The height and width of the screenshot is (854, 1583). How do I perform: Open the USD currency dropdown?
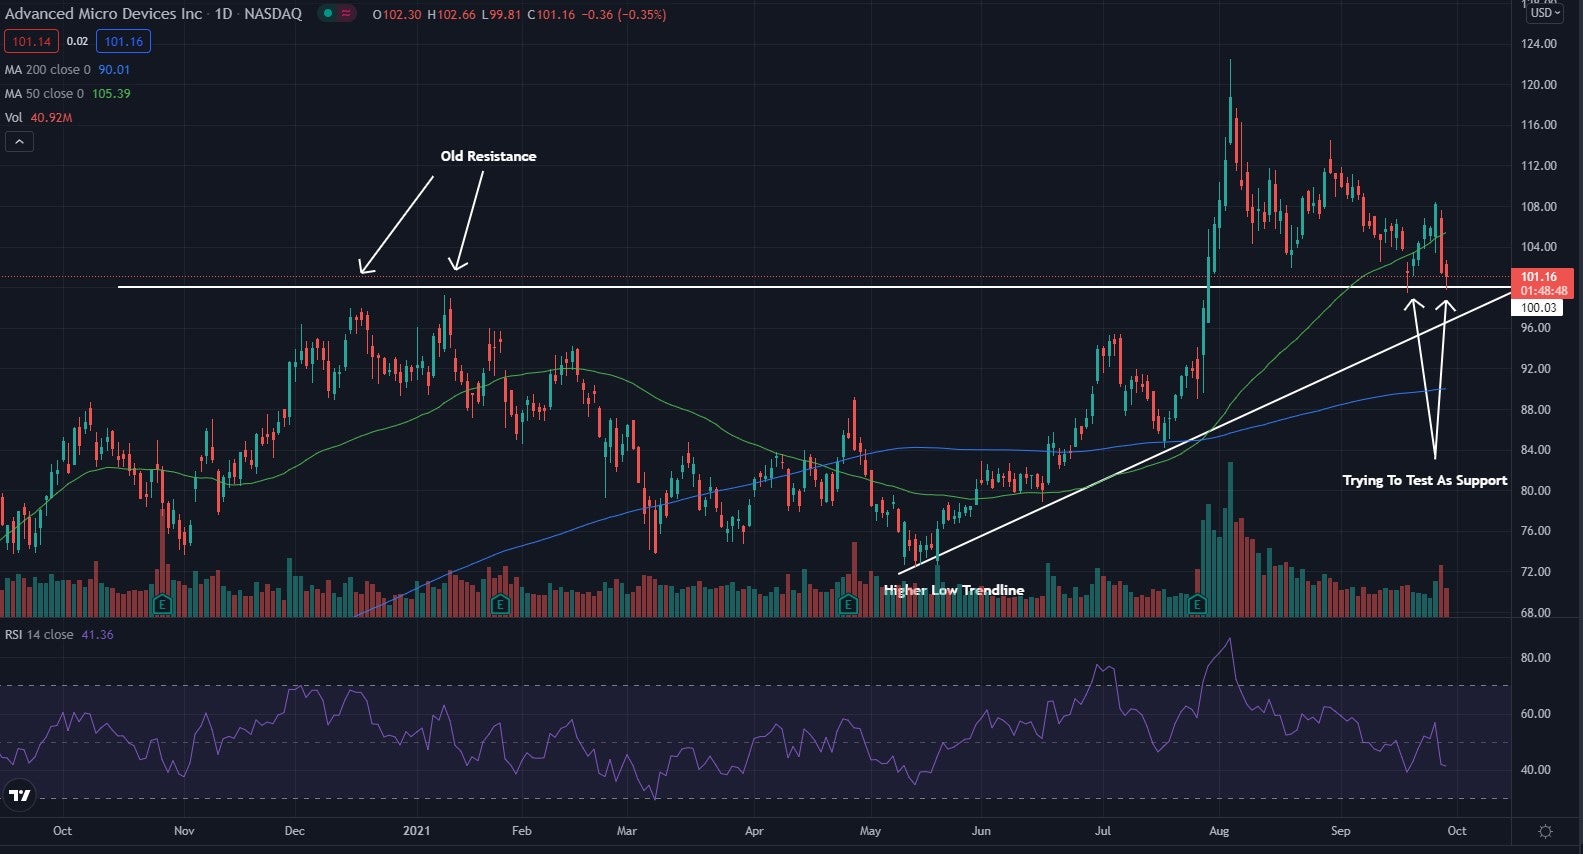[x=1545, y=13]
